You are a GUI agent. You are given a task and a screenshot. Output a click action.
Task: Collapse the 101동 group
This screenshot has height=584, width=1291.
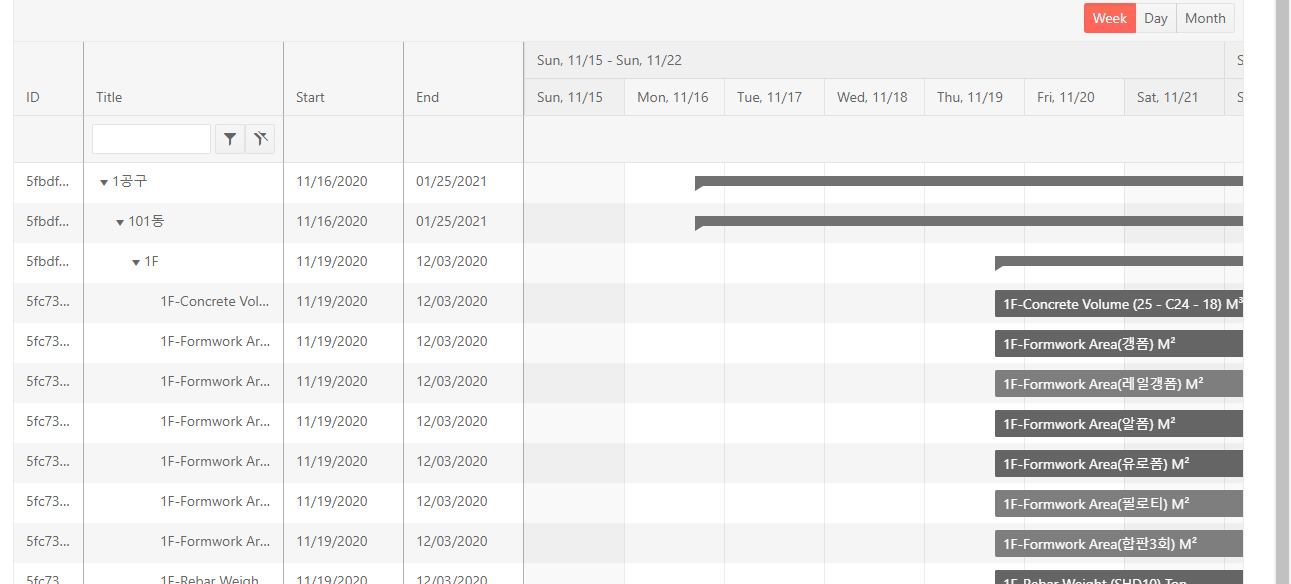pos(119,221)
